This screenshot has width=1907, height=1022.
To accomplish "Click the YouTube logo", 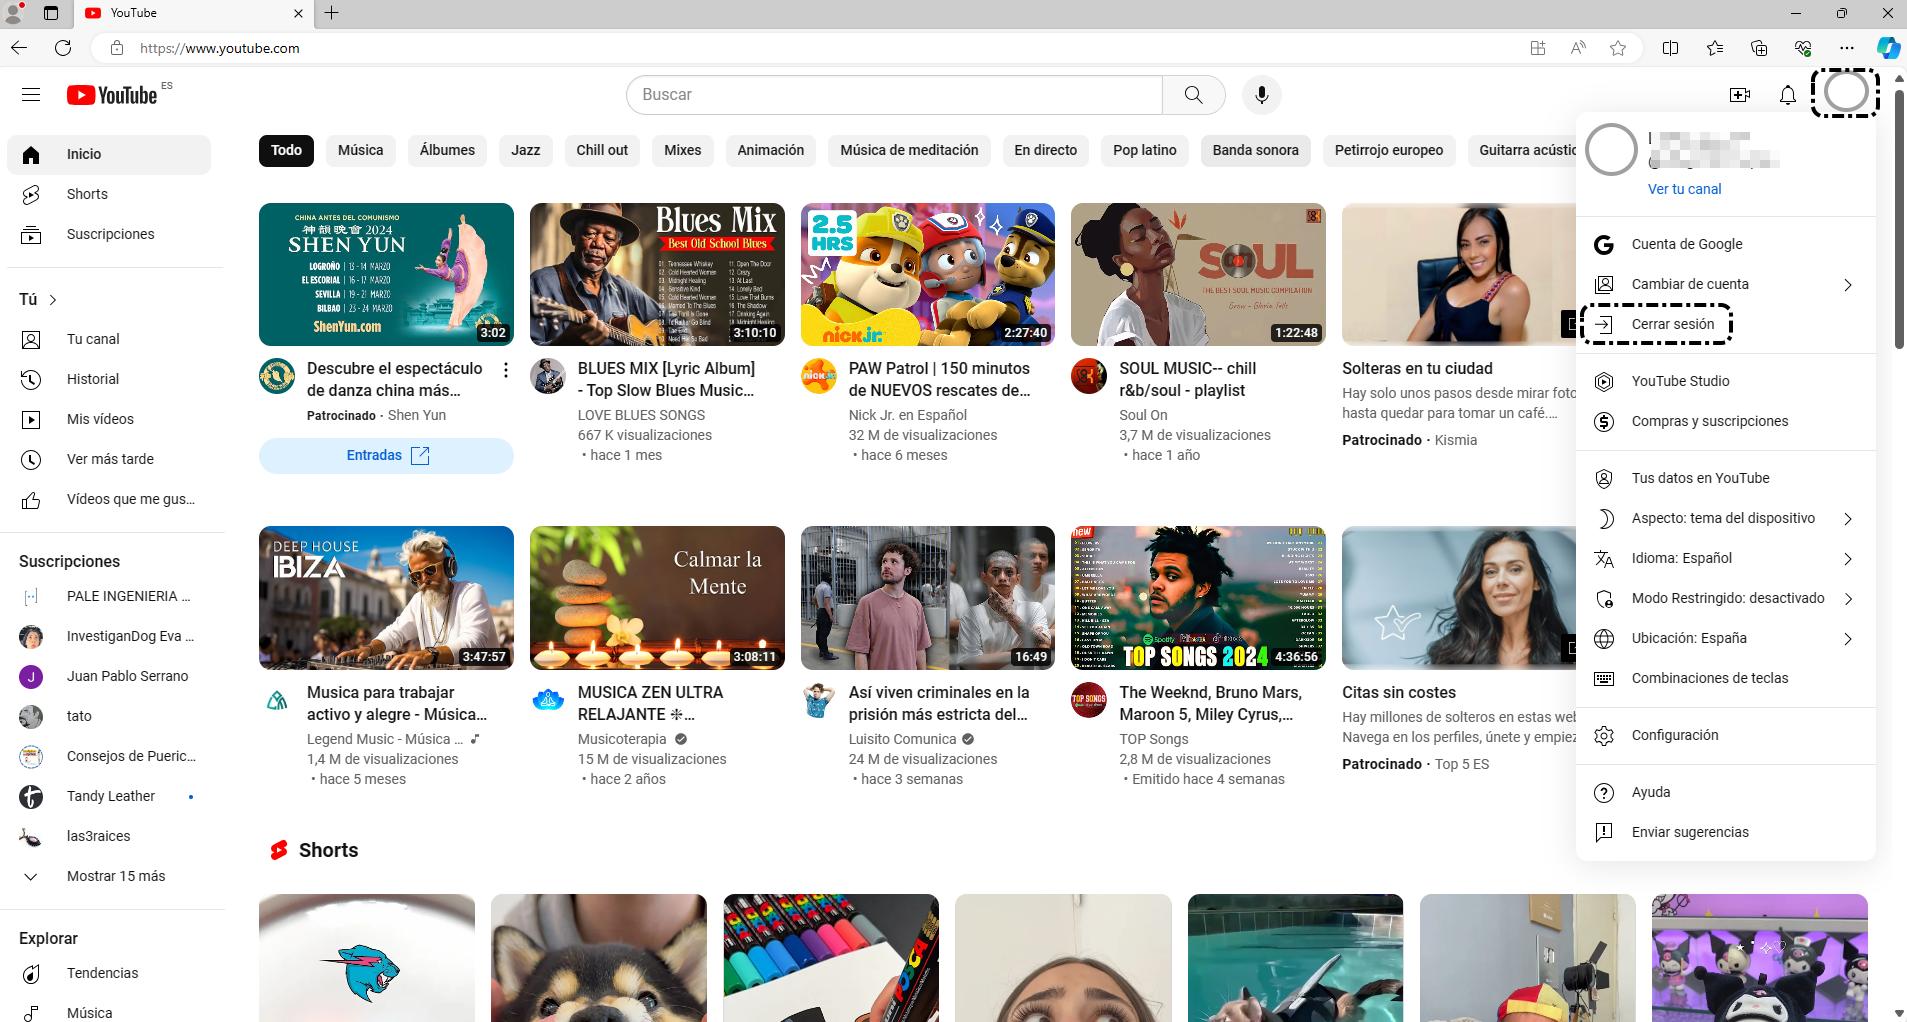I will coord(112,95).
